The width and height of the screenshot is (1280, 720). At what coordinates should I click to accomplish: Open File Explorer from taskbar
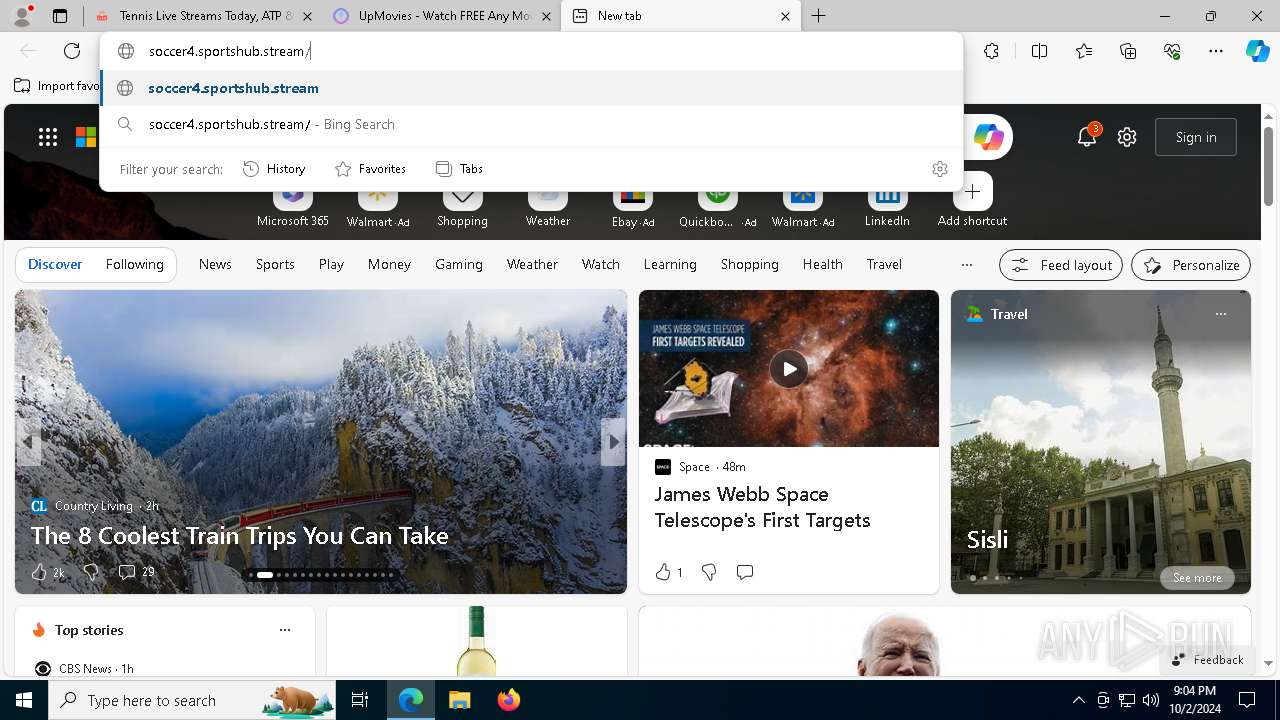pyautogui.click(x=459, y=700)
